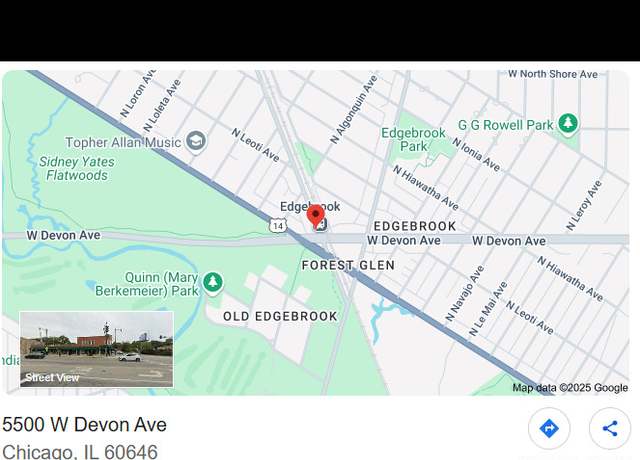This screenshot has width=640, height=460.
Task: Click the Quinn (Mary Berkemeier) Park tree icon
Action: (x=212, y=282)
